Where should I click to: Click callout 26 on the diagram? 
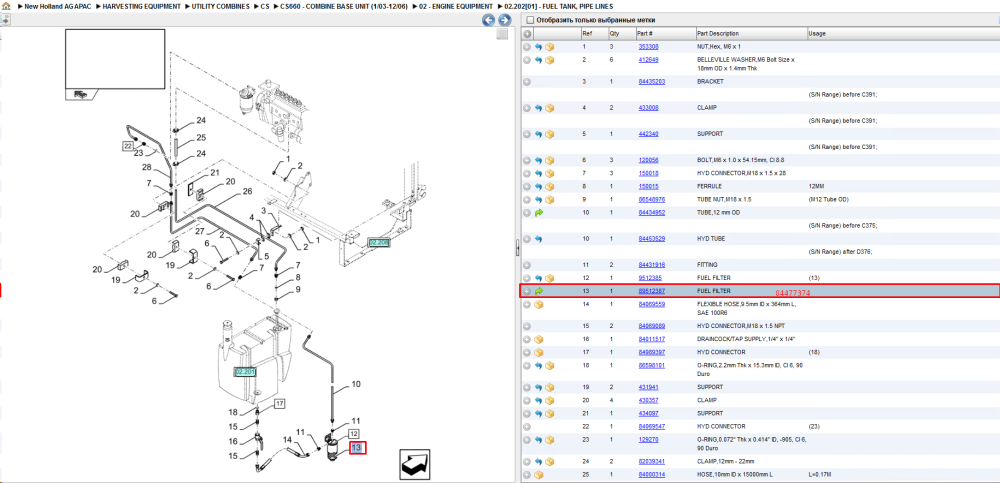pyautogui.click(x=247, y=190)
